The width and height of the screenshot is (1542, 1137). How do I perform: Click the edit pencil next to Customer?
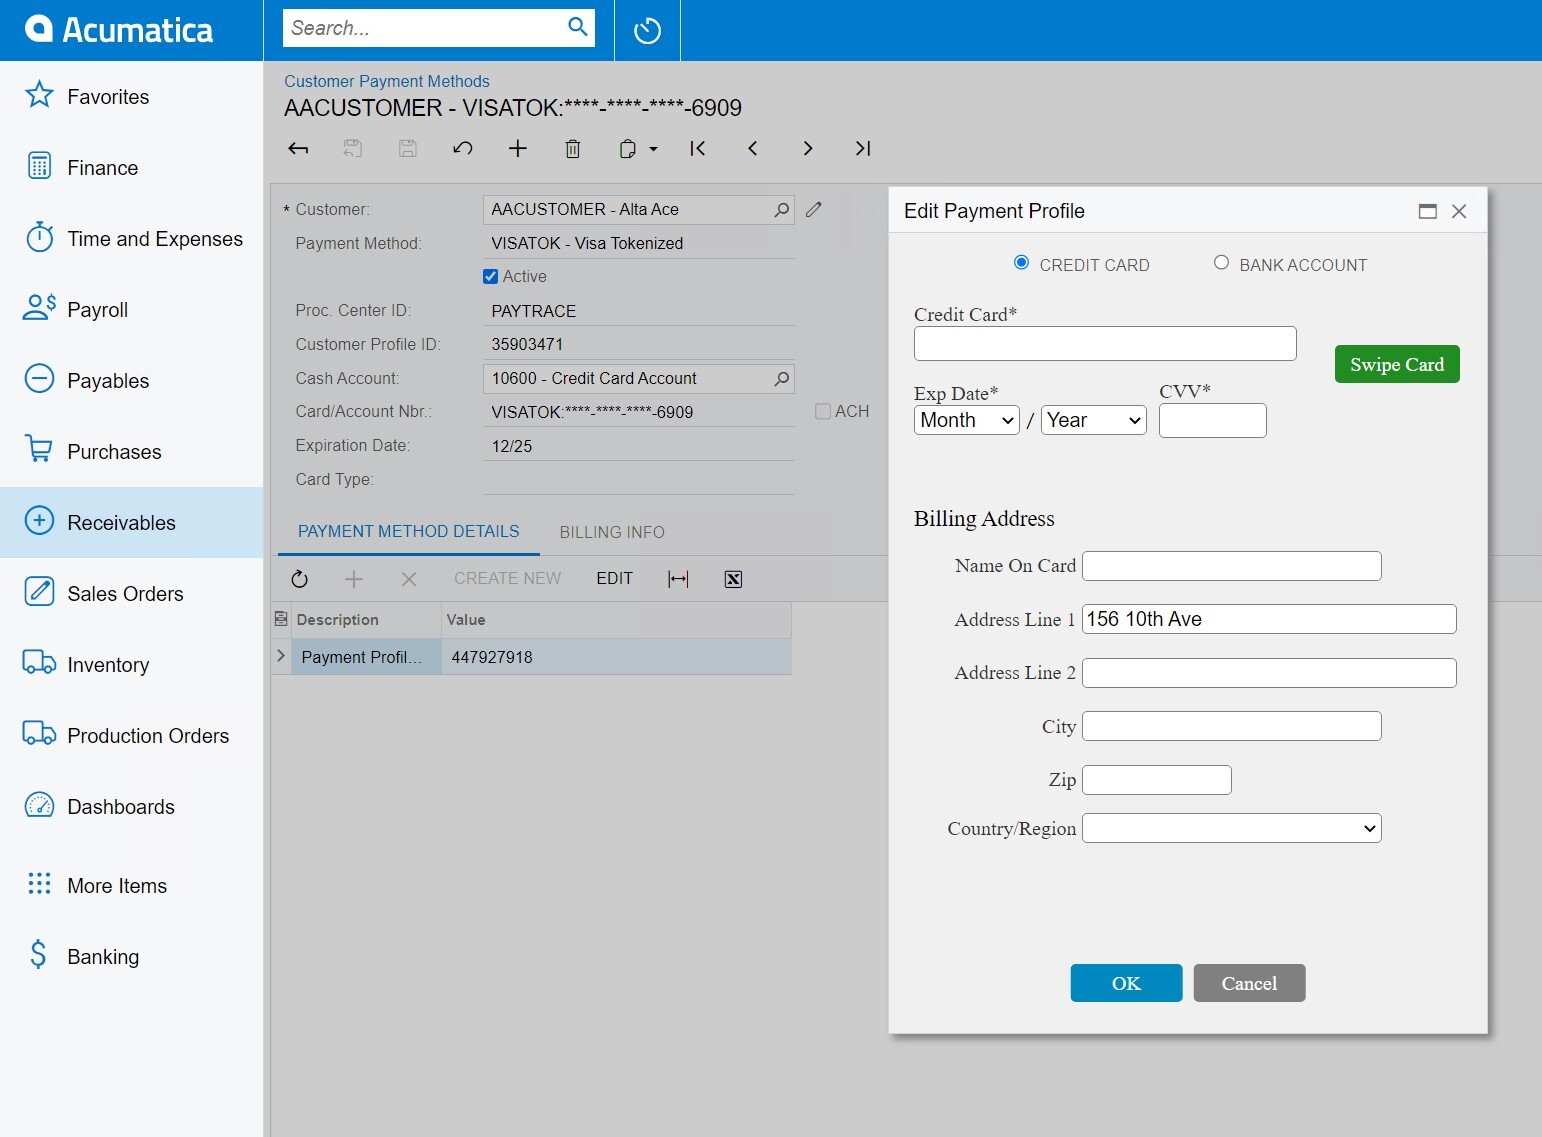[814, 209]
